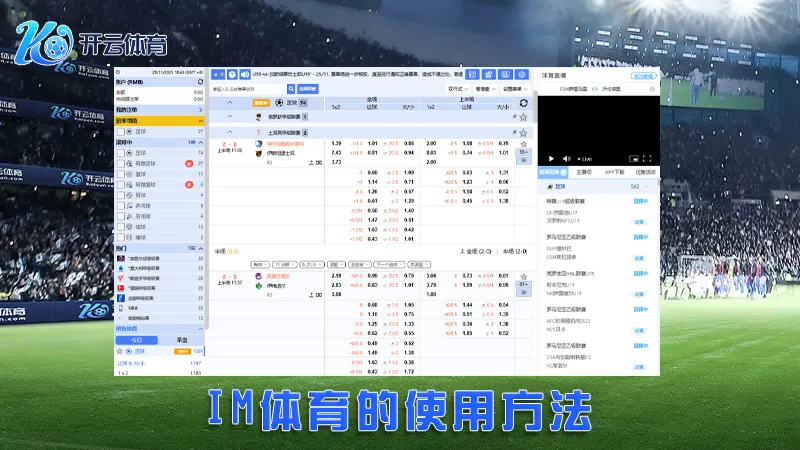Check the 足球 box under the yellow section
800x450 pixels.
121,132
